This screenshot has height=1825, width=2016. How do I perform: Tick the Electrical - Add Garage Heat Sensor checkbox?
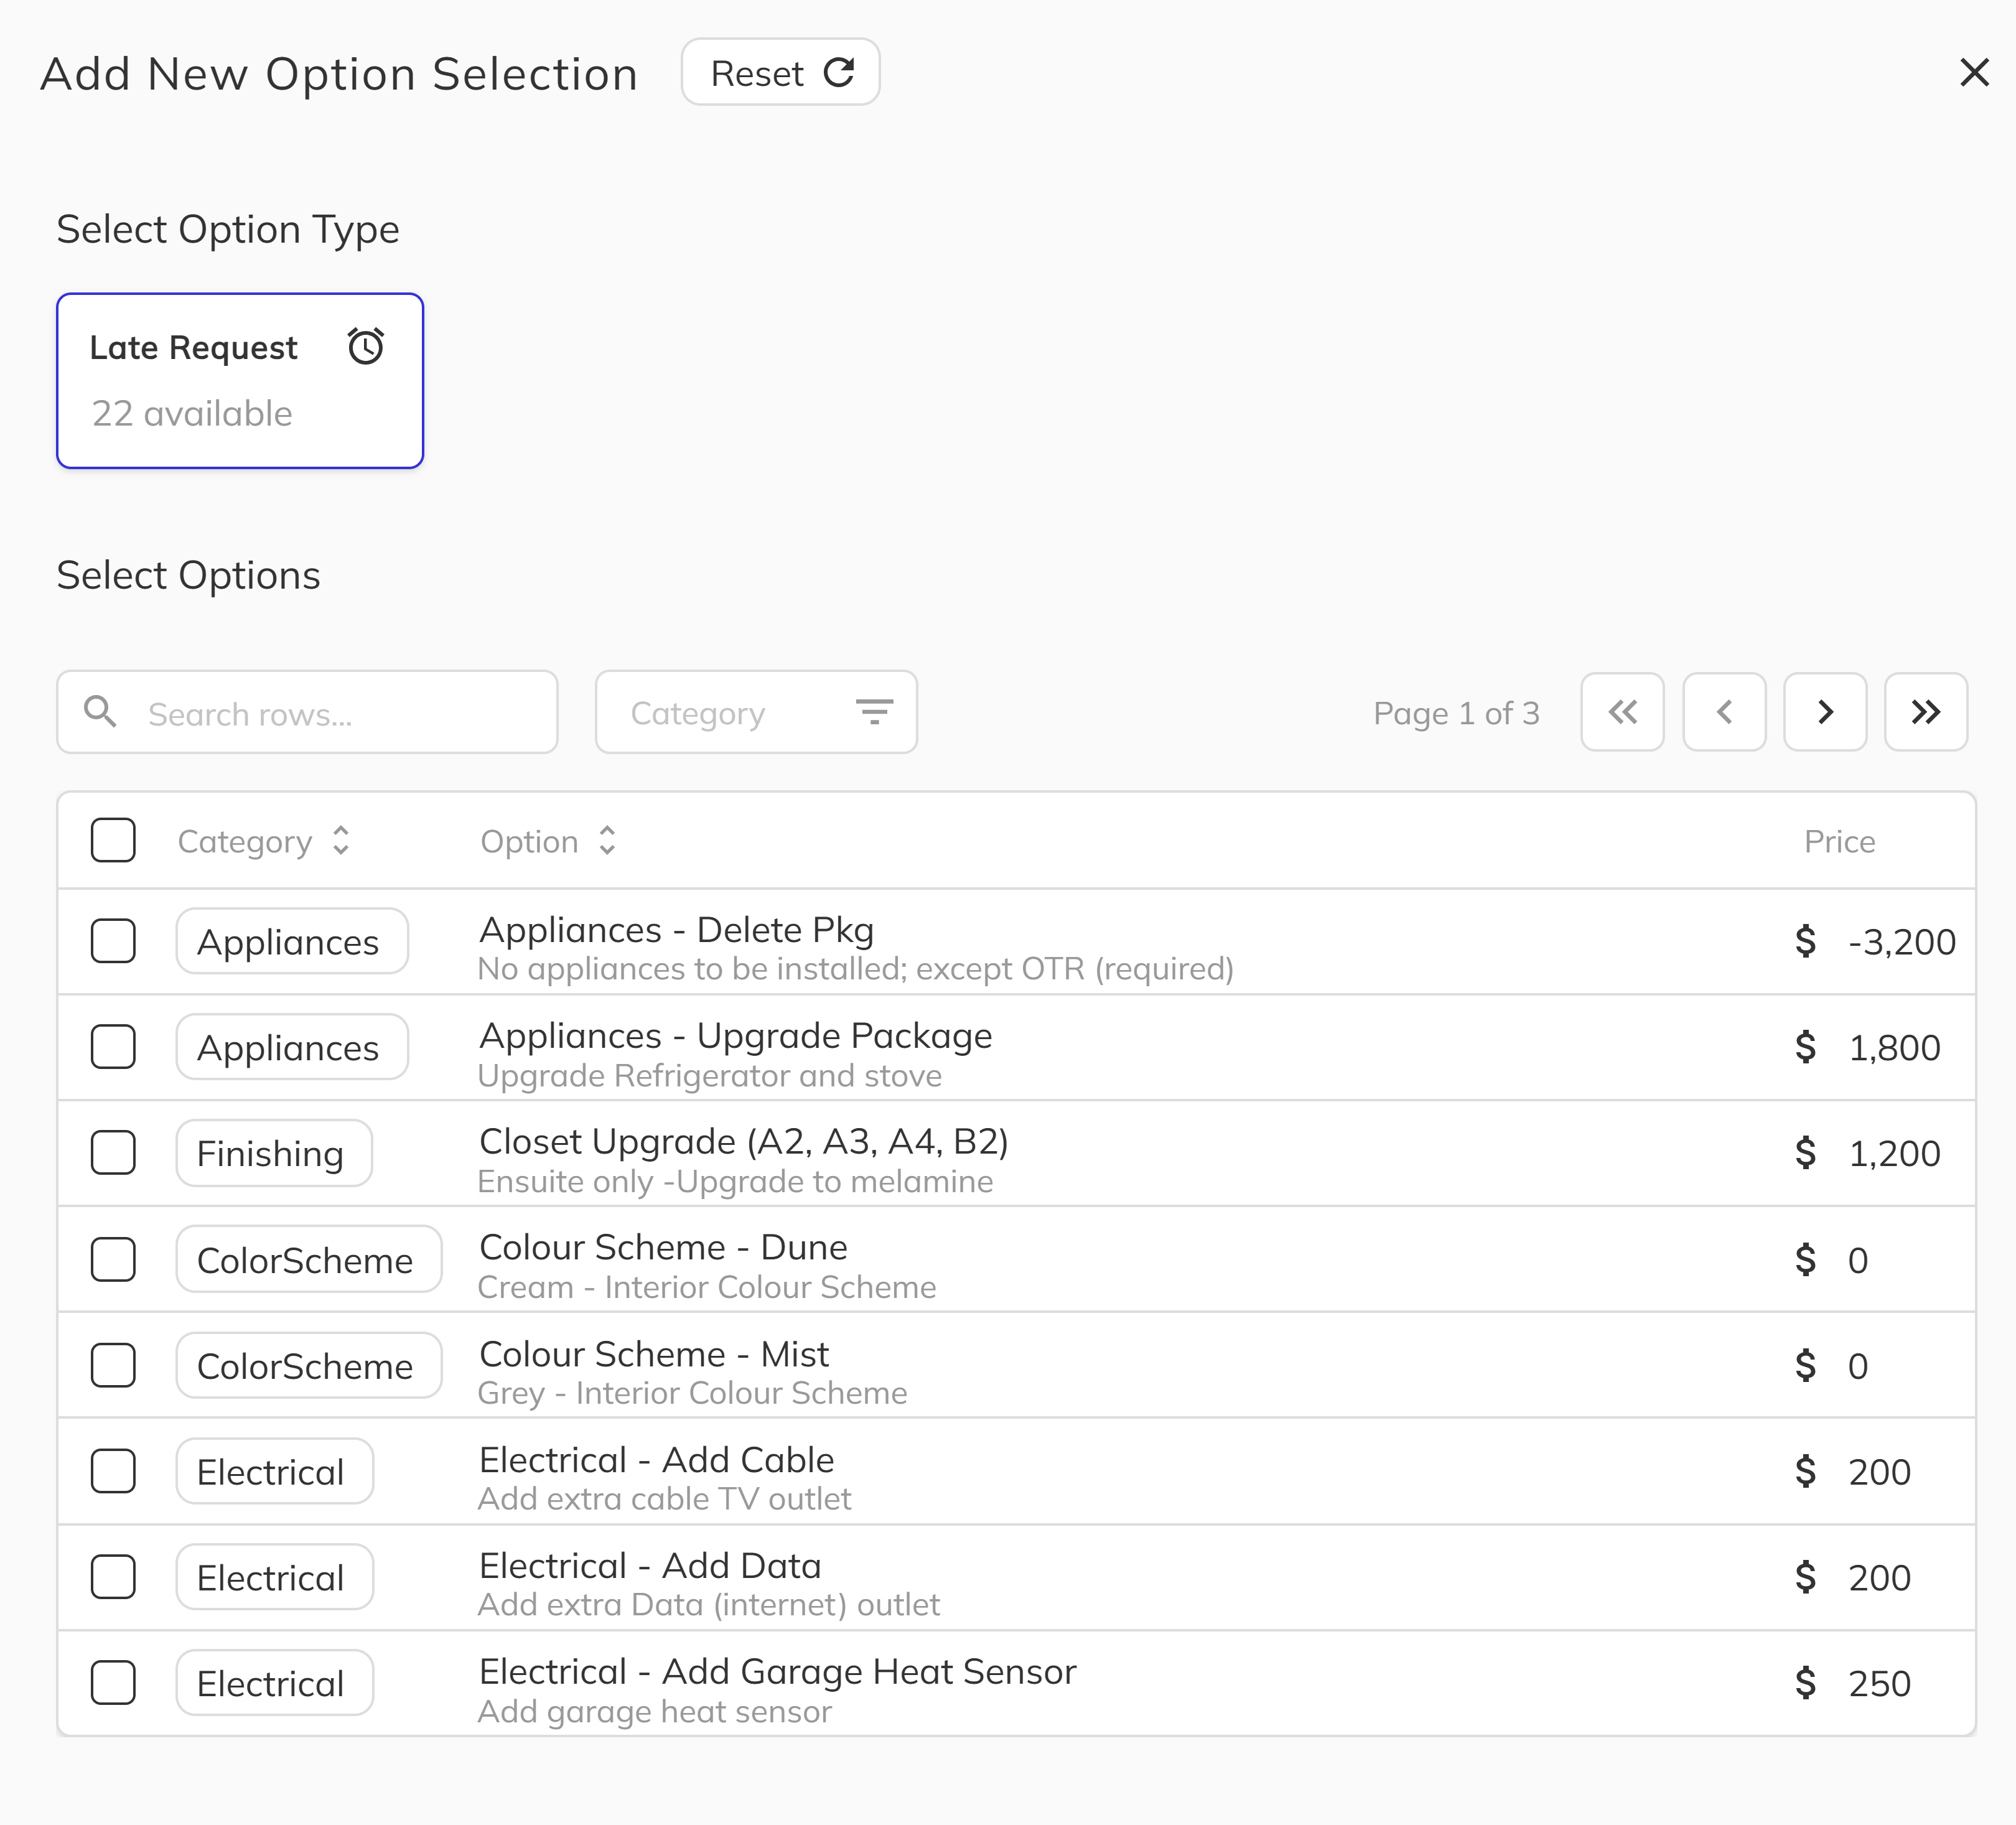(113, 1682)
